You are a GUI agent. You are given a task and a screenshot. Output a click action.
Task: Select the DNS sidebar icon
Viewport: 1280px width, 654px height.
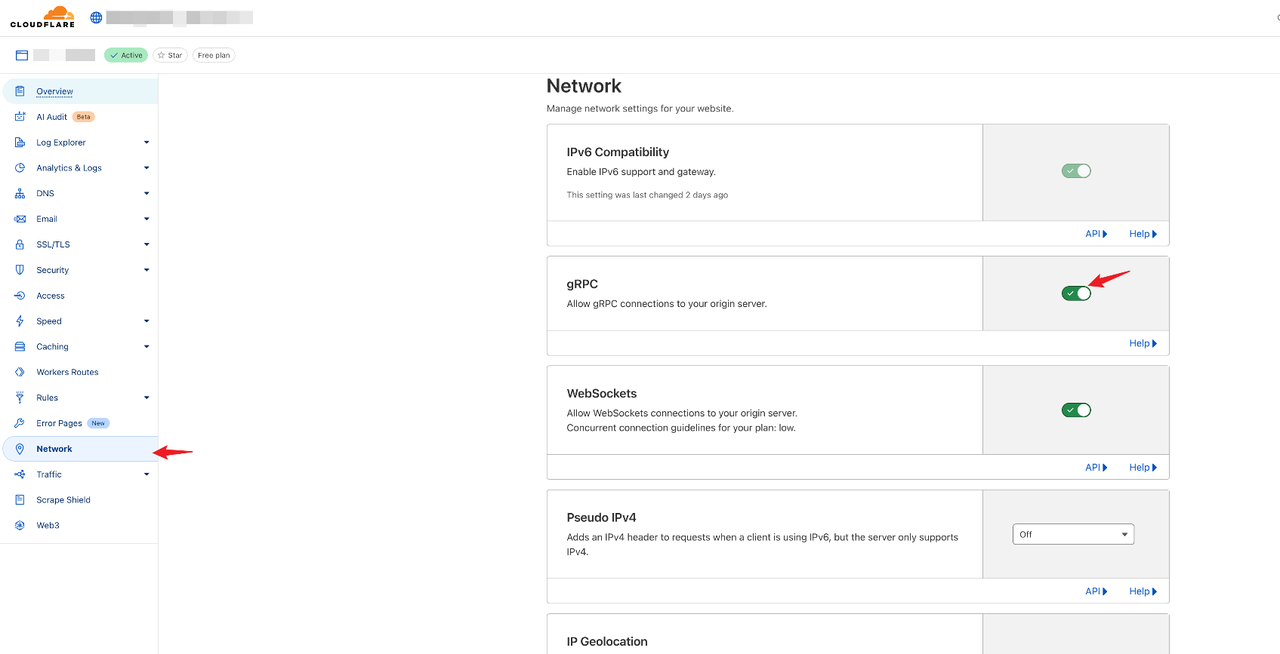pyautogui.click(x=20, y=192)
